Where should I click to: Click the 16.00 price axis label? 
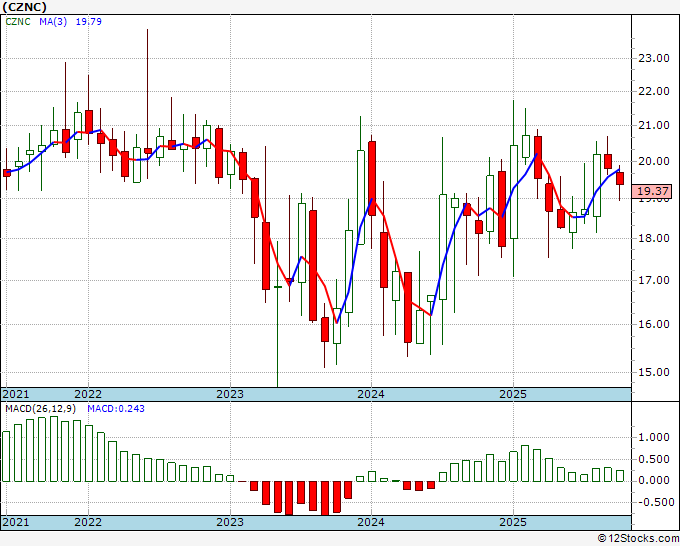pos(654,324)
